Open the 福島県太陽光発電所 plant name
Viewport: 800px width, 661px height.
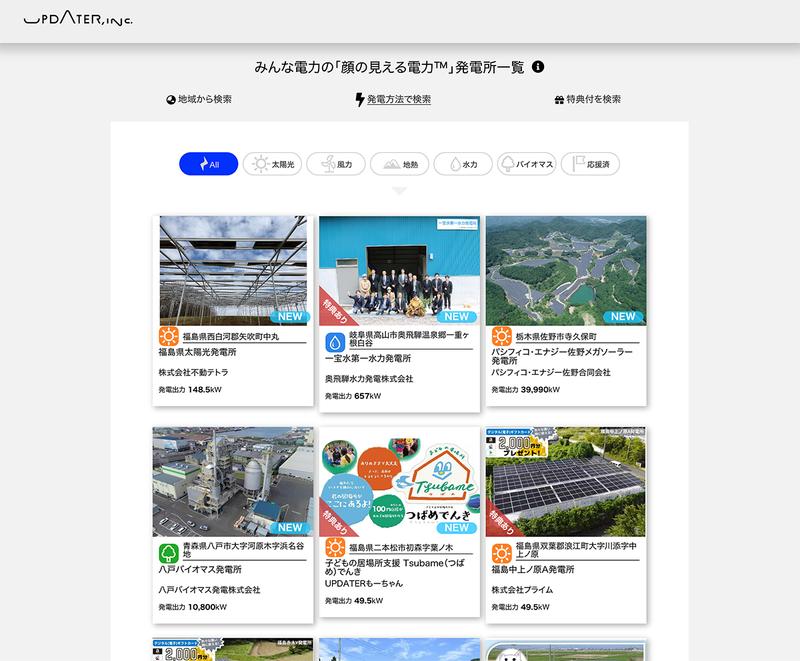(197, 352)
